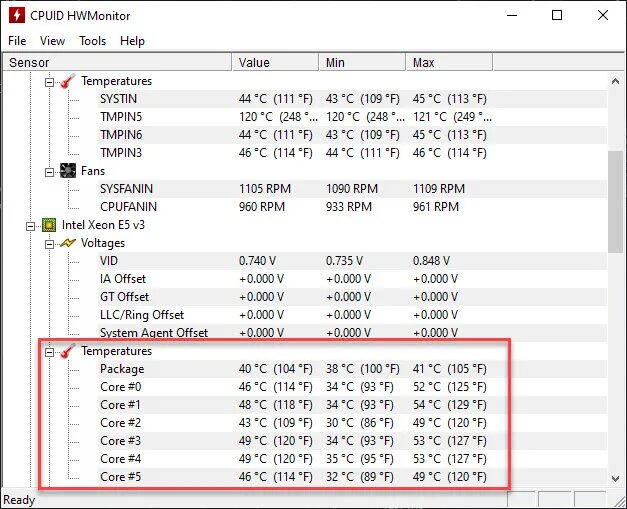Select the System Agent Offset row
The image size is (627, 509).
352,333
